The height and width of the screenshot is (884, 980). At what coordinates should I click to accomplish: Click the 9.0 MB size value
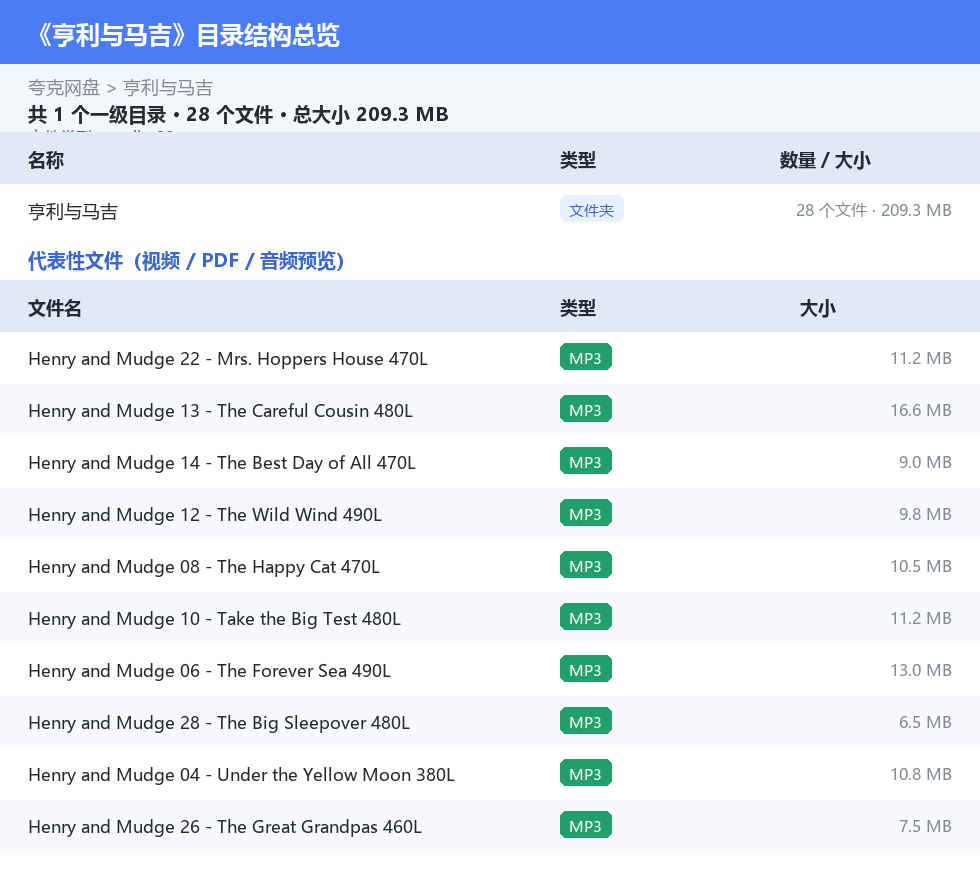925,462
